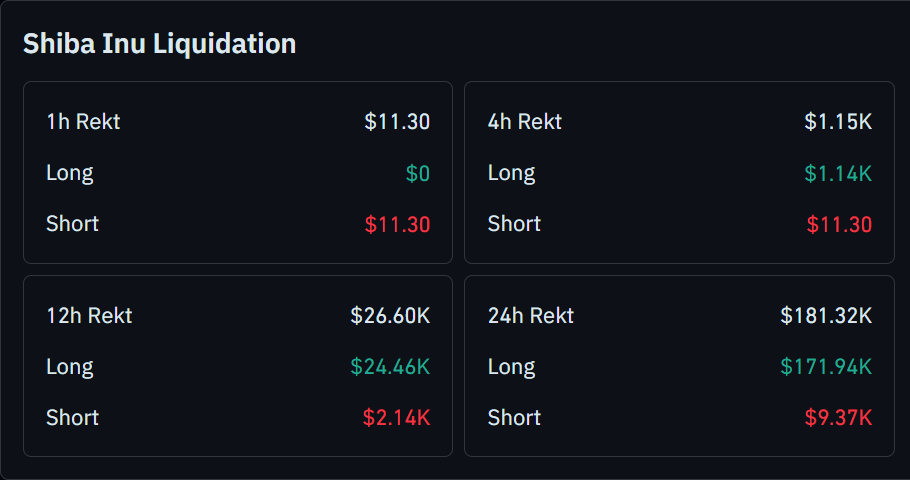
Task: Select the red $11.30 Short in 4h card
Action: [x=839, y=224]
